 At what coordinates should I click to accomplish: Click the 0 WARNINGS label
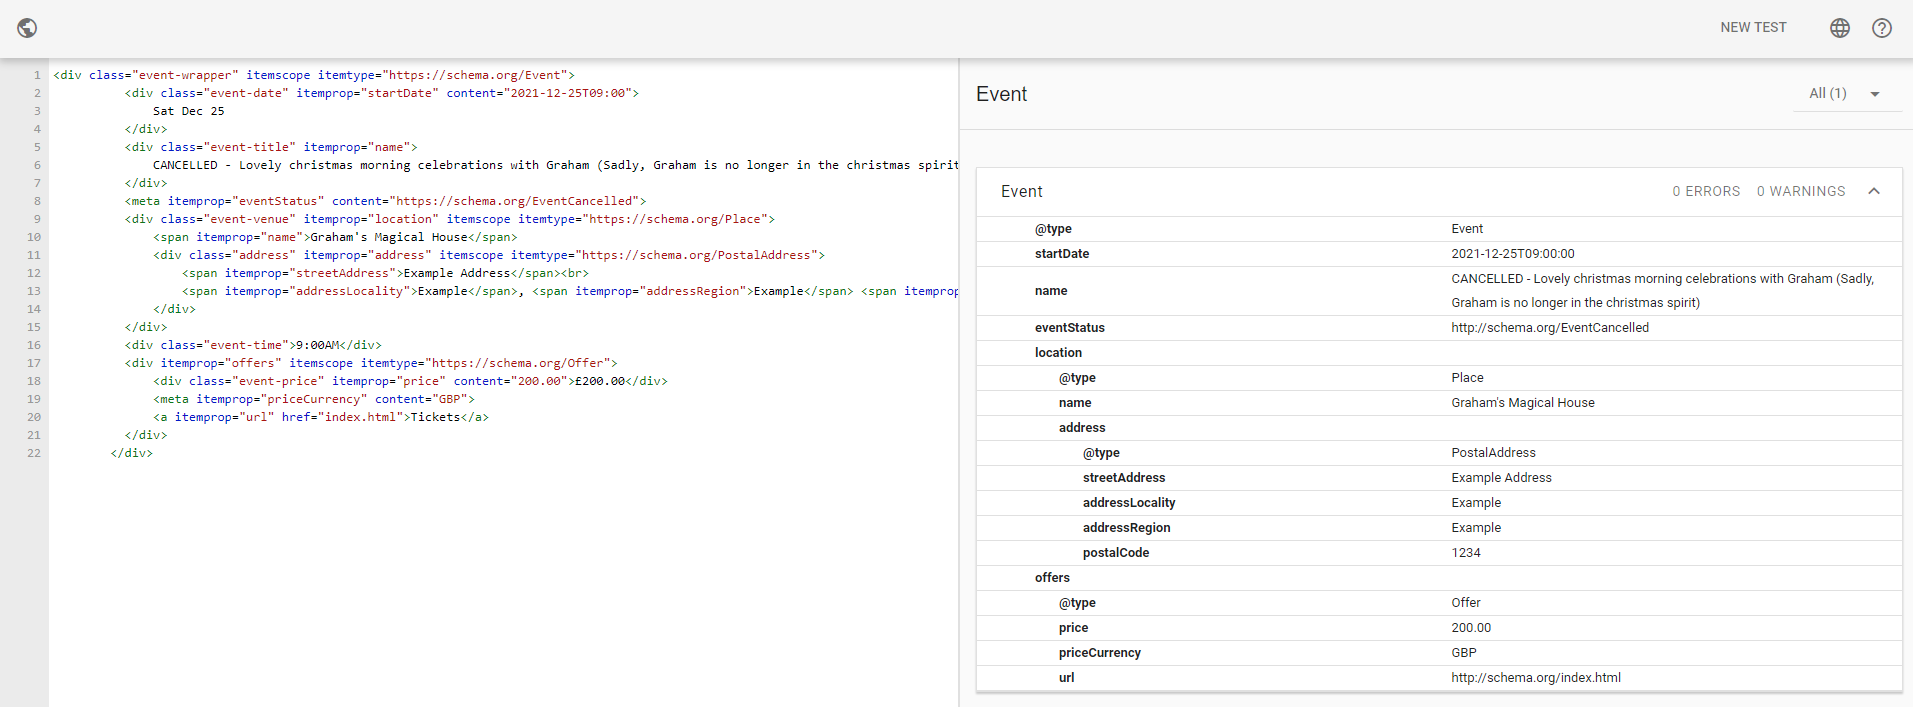[1801, 191]
